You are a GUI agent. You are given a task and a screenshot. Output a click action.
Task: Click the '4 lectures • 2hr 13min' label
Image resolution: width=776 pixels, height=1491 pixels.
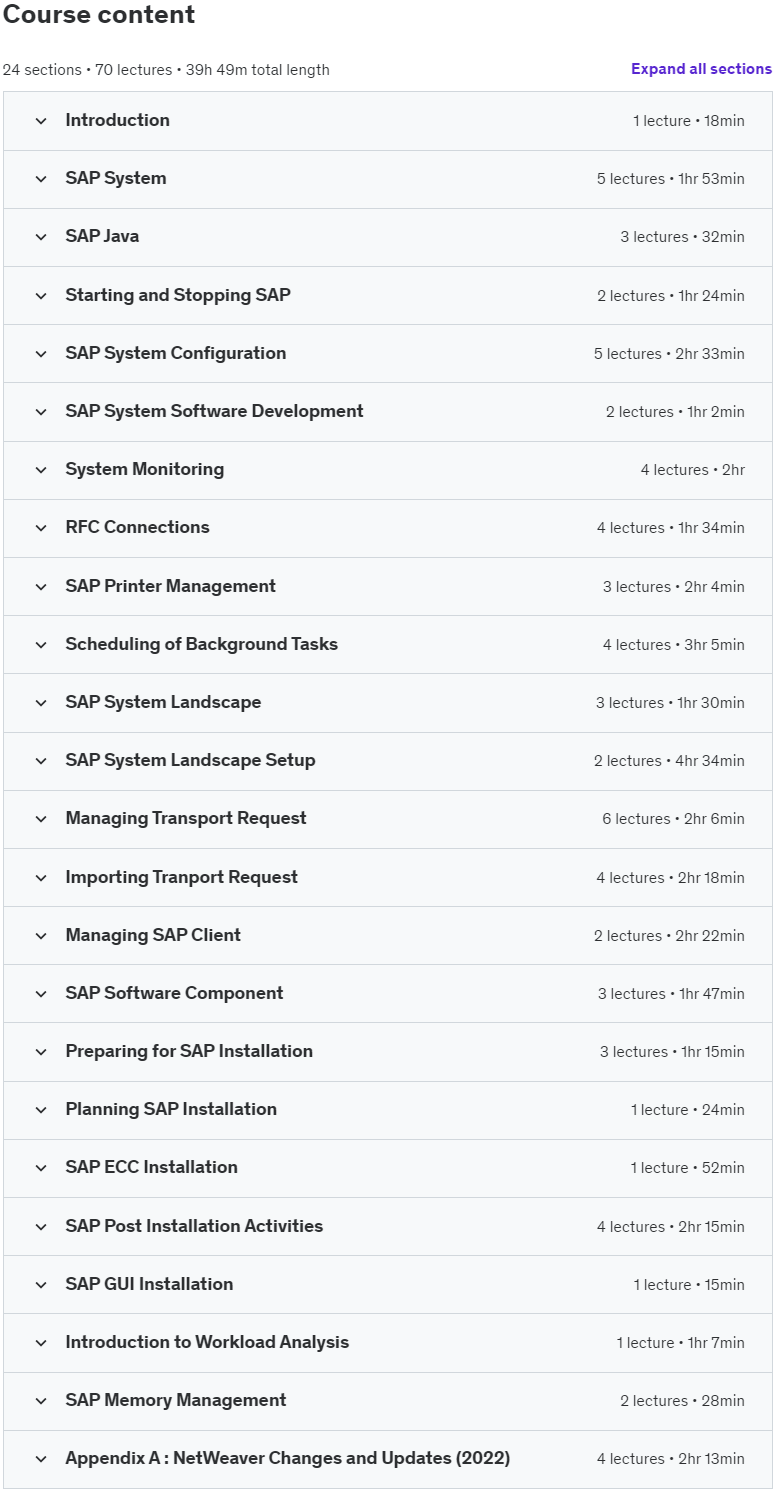coord(671,1459)
